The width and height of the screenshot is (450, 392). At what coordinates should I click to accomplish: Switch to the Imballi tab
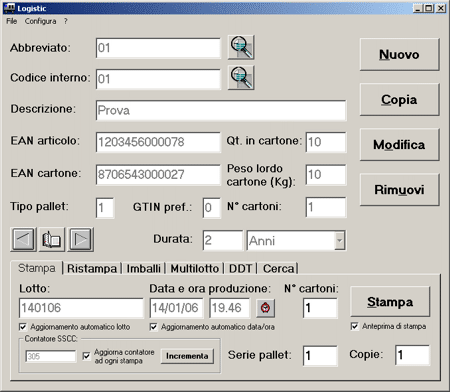coord(143,269)
